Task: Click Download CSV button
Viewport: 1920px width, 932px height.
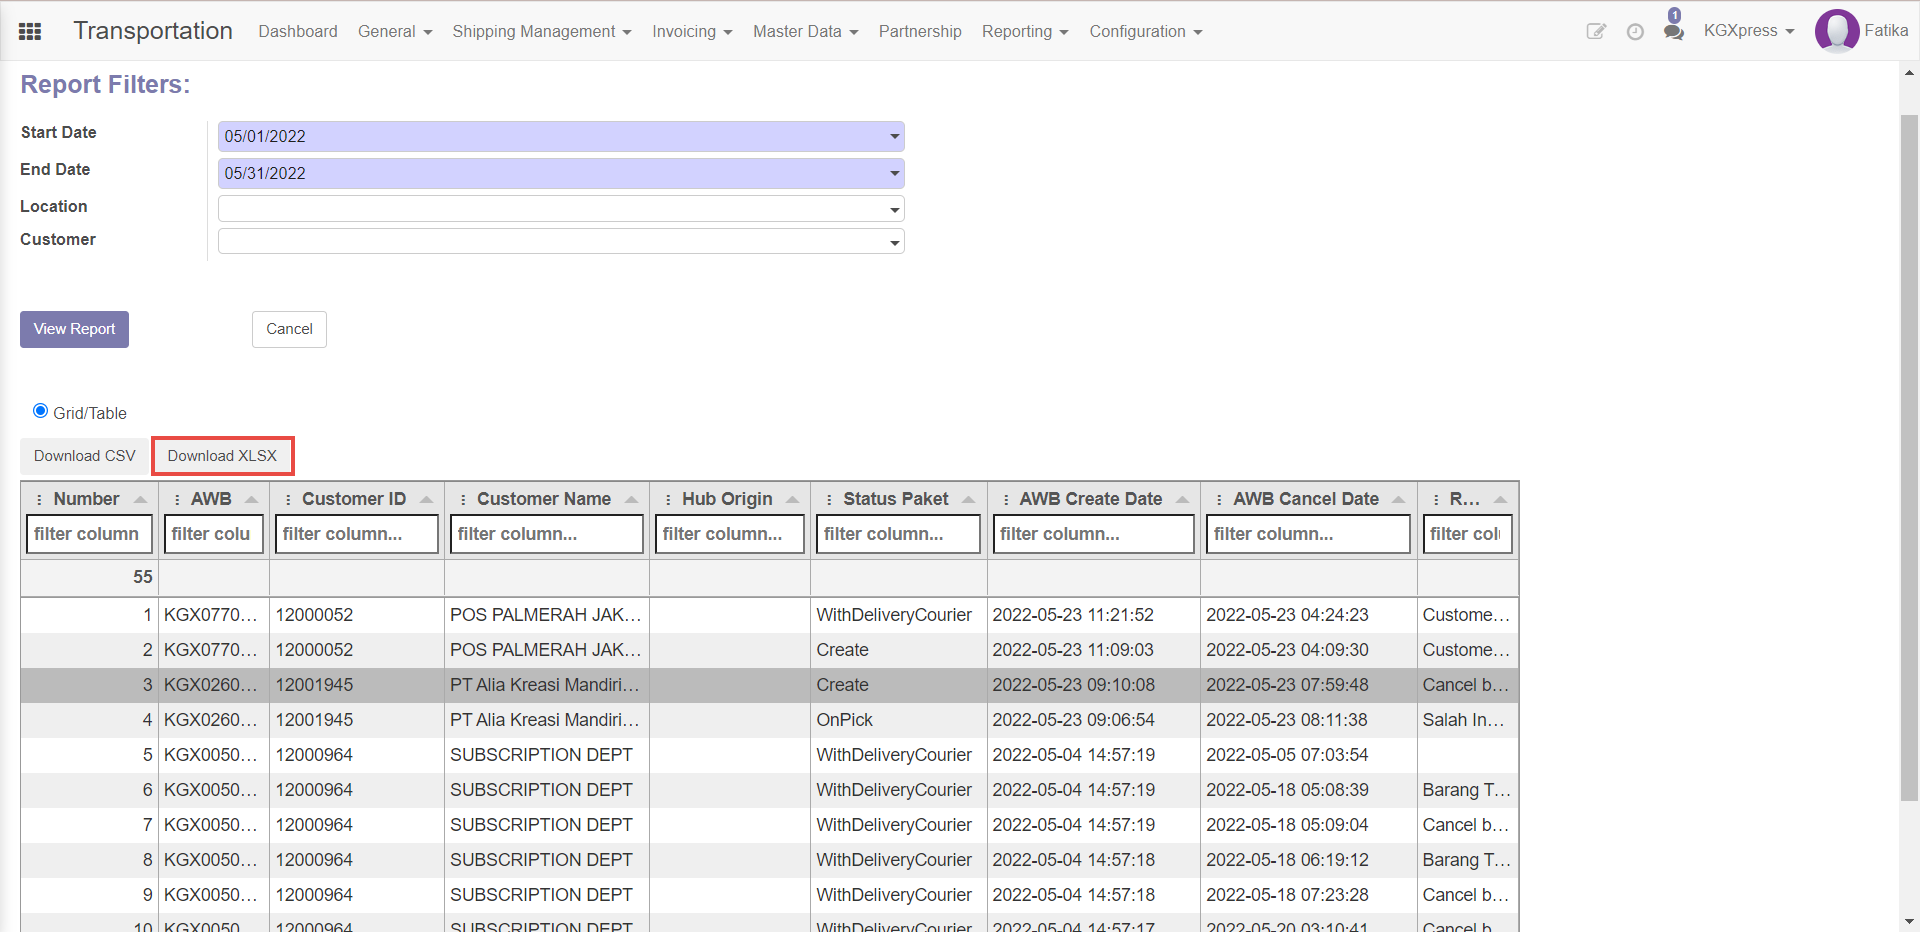Action: [x=85, y=456]
